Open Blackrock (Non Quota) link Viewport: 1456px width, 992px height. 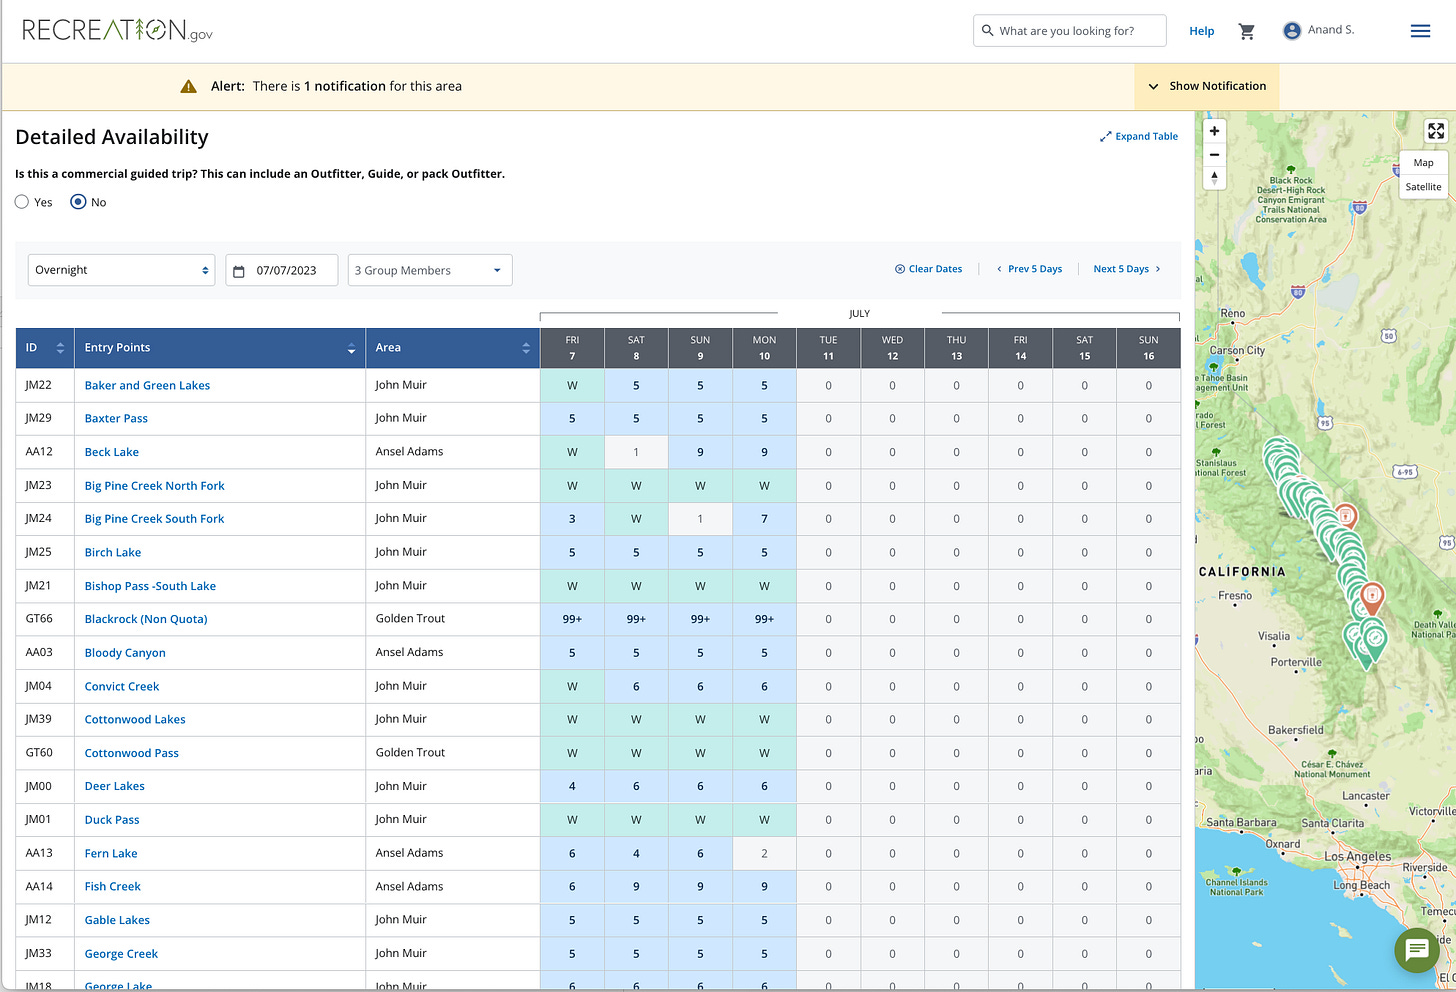click(x=146, y=619)
